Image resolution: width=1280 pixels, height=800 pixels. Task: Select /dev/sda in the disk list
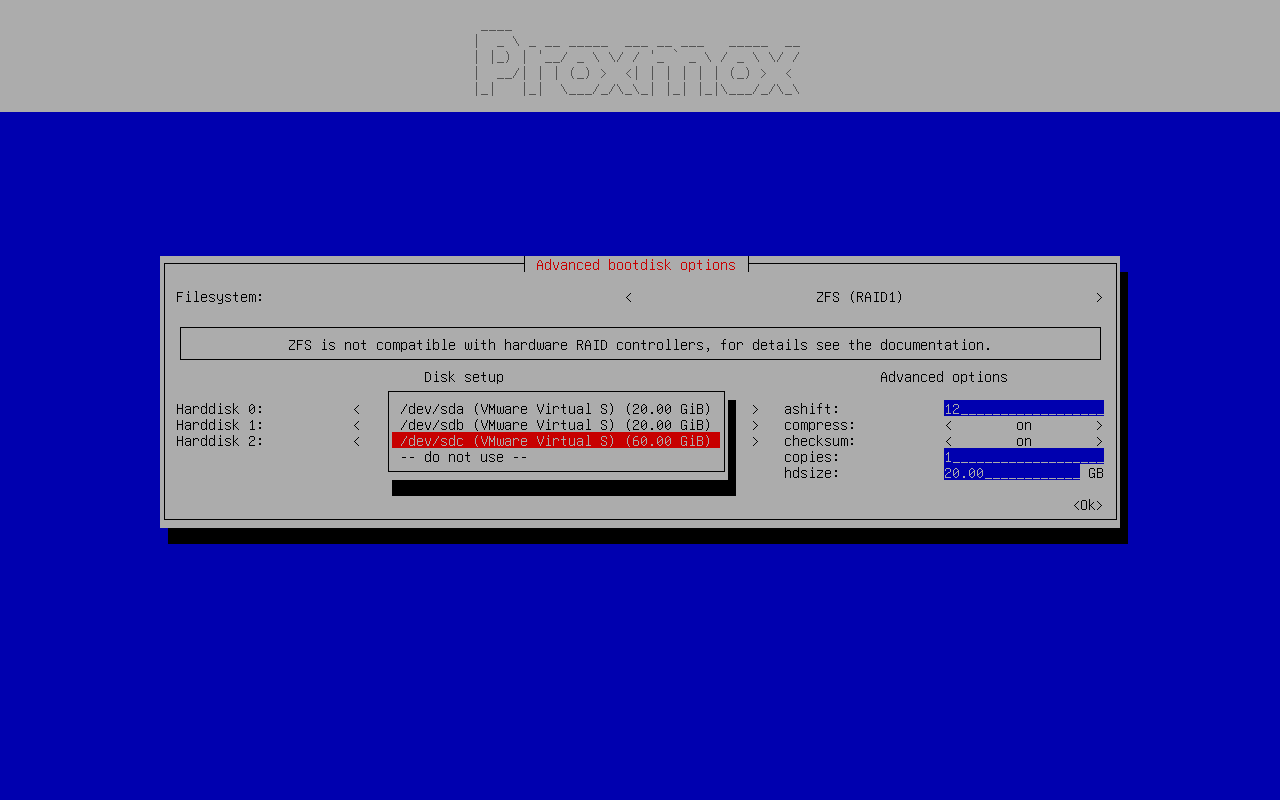tap(556, 409)
